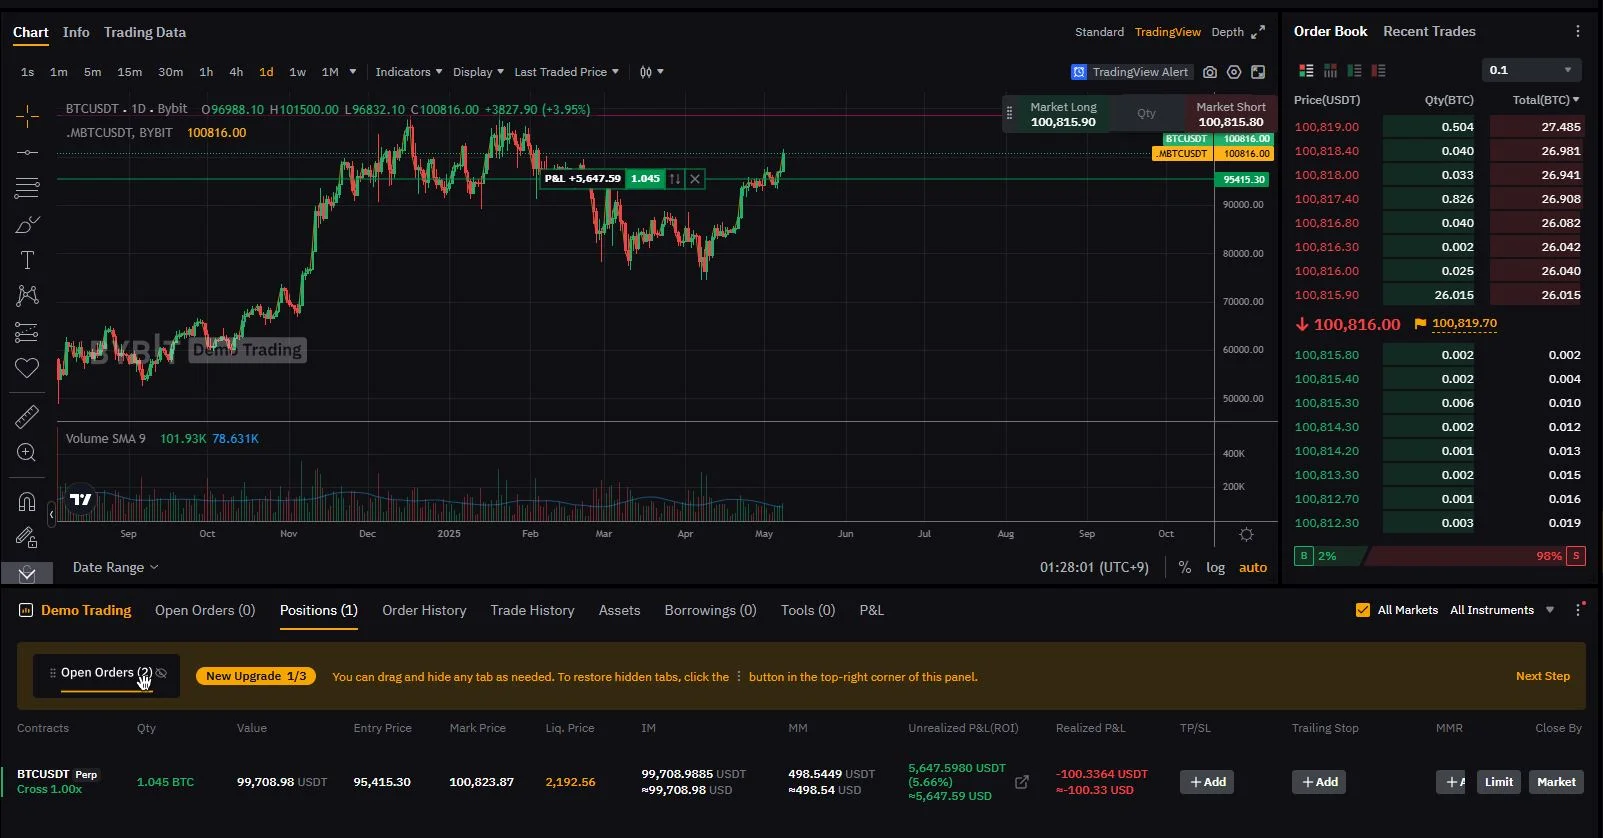Viewport: 1603px width, 838px height.
Task: Expand the chart panel with arrows icon
Action: click(1258, 32)
